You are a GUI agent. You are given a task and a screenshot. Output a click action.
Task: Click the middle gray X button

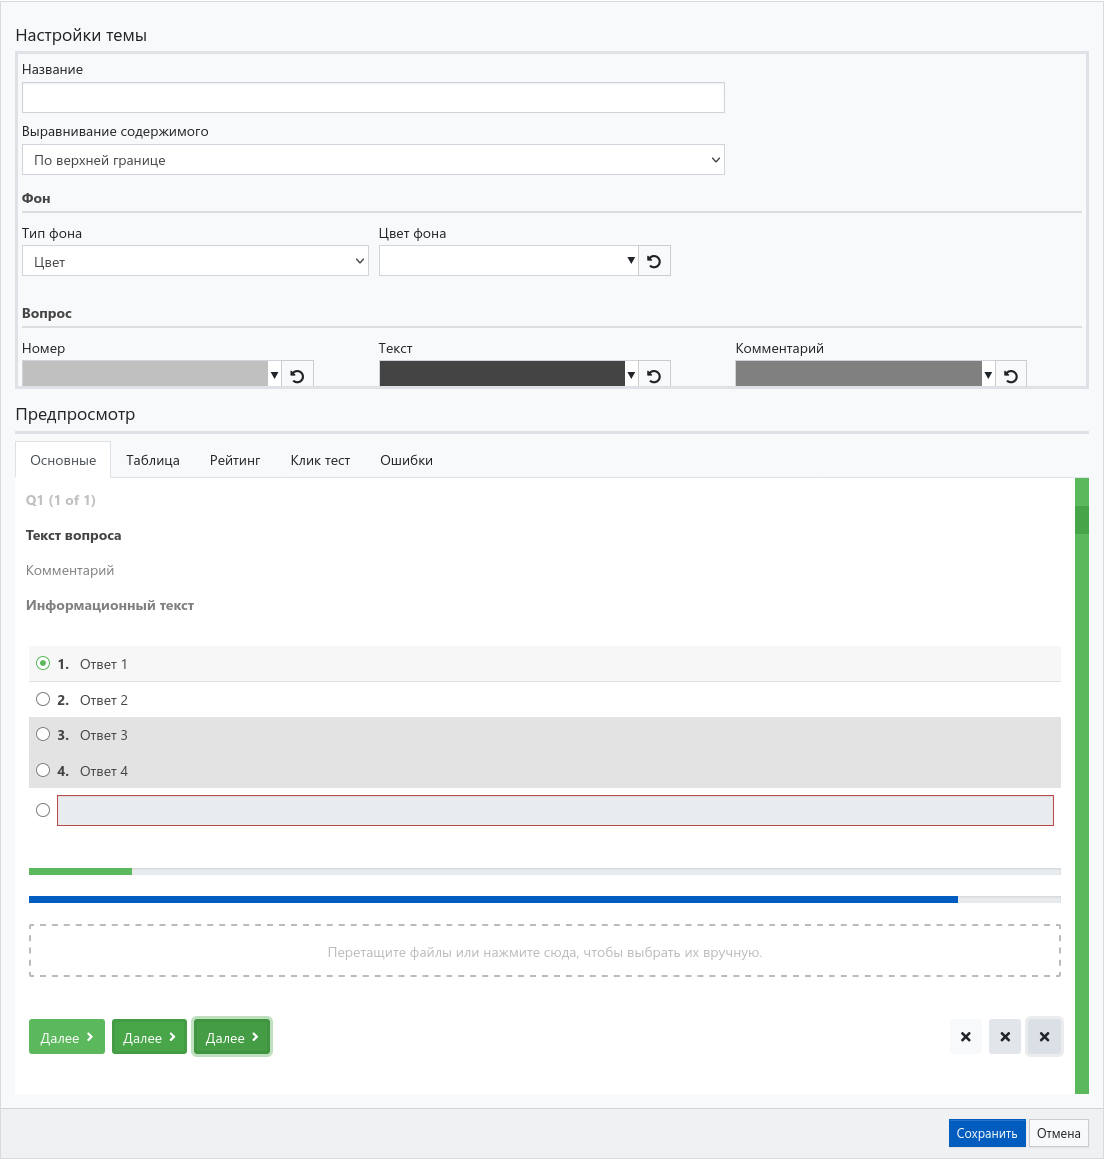[1005, 1037]
